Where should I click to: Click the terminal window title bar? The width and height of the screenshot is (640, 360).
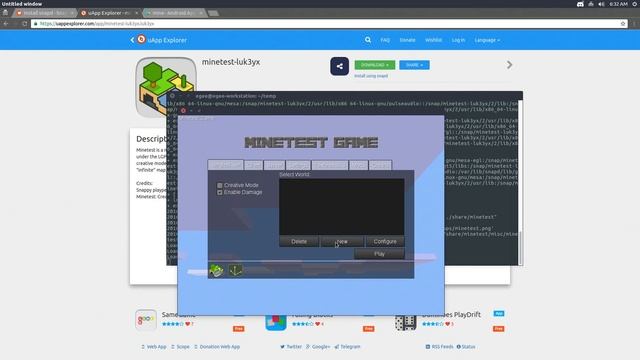point(344,96)
